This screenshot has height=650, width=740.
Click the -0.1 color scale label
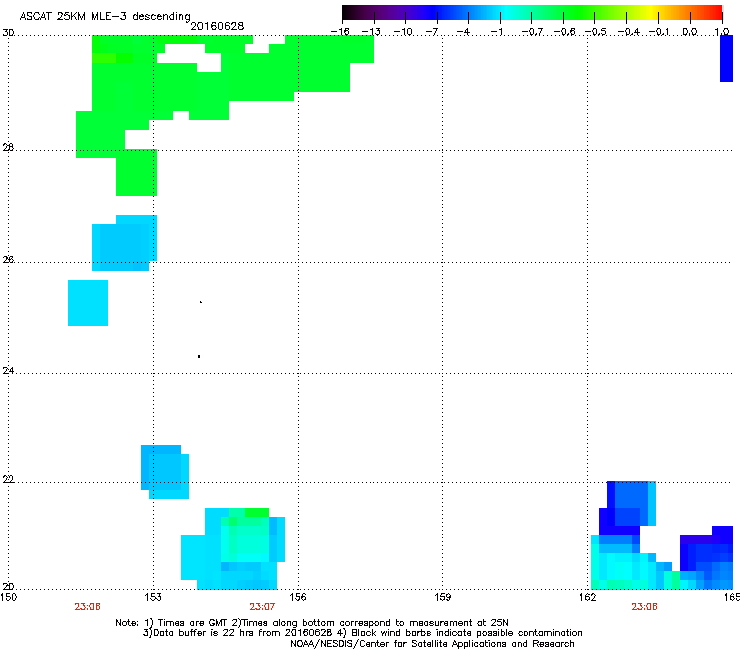click(x=659, y=32)
